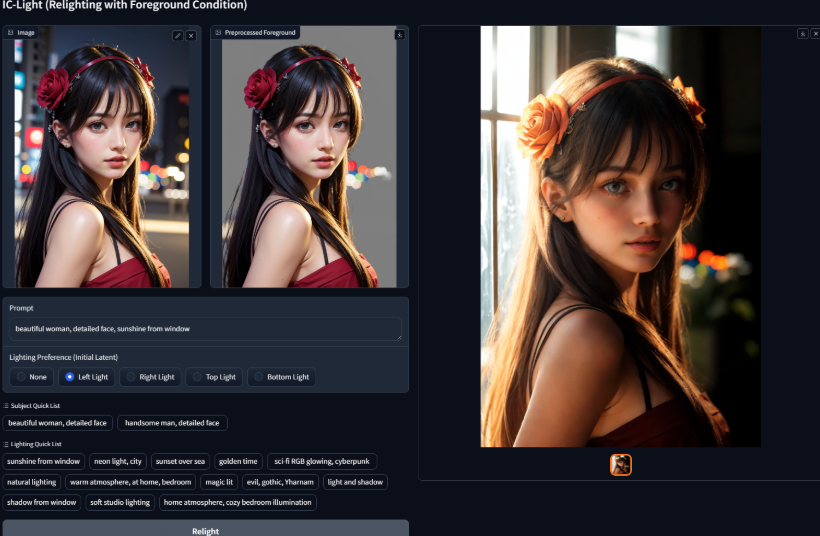Viewport: 820px width, 536px height.
Task: Choose Right Light radio option
Action: [151, 377]
